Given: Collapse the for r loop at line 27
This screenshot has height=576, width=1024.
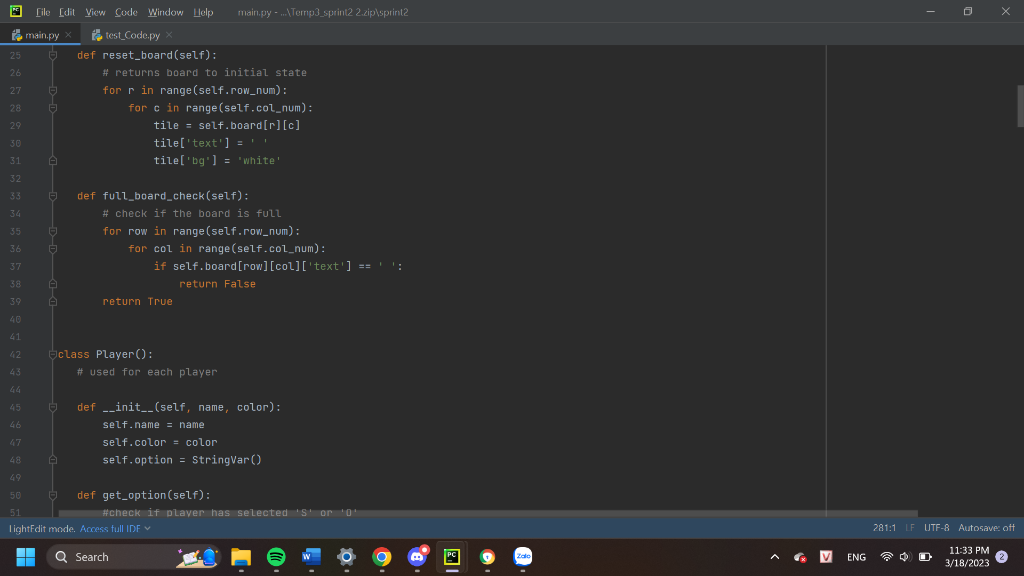Looking at the screenshot, I should pyautogui.click(x=53, y=91).
